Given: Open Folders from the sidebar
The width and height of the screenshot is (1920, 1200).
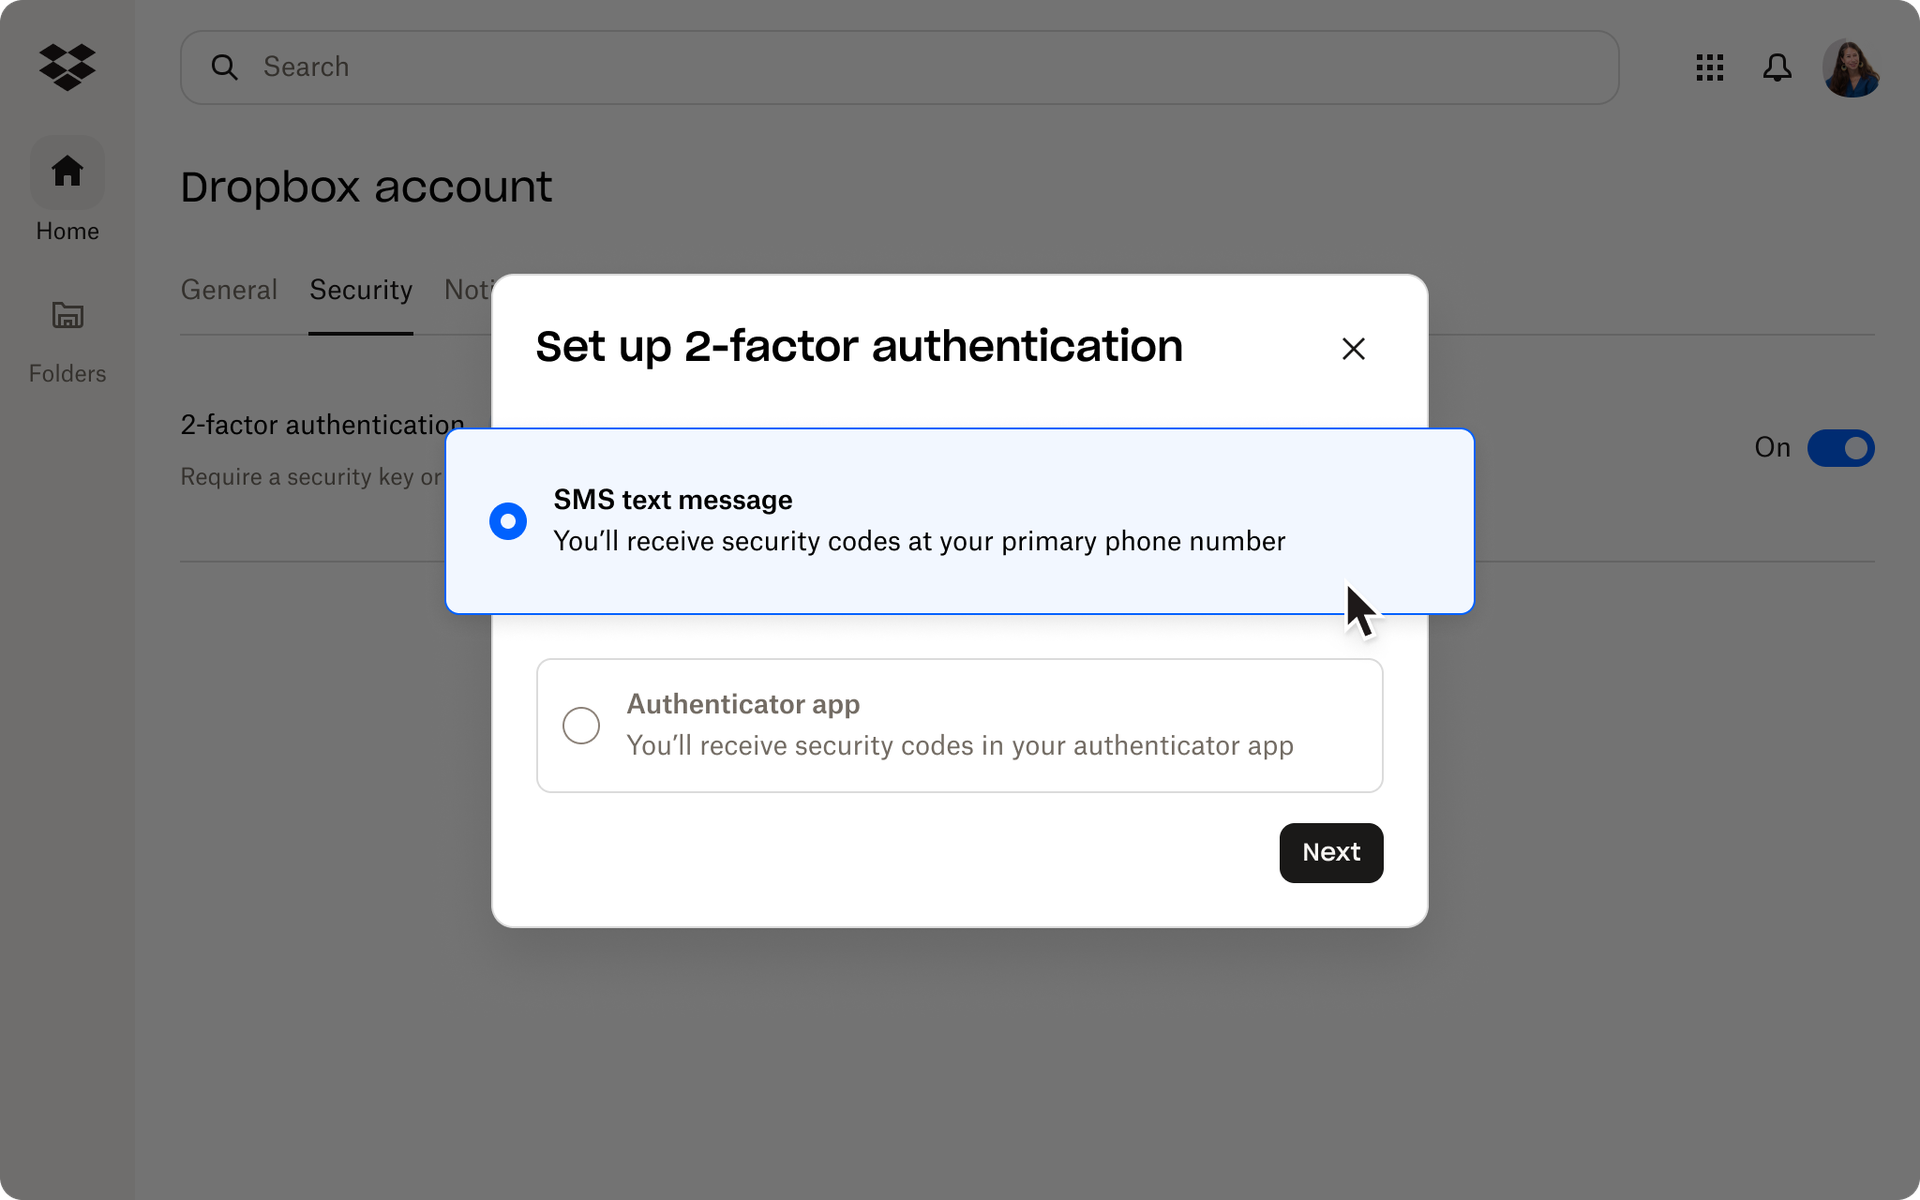Looking at the screenshot, I should 66,315.
